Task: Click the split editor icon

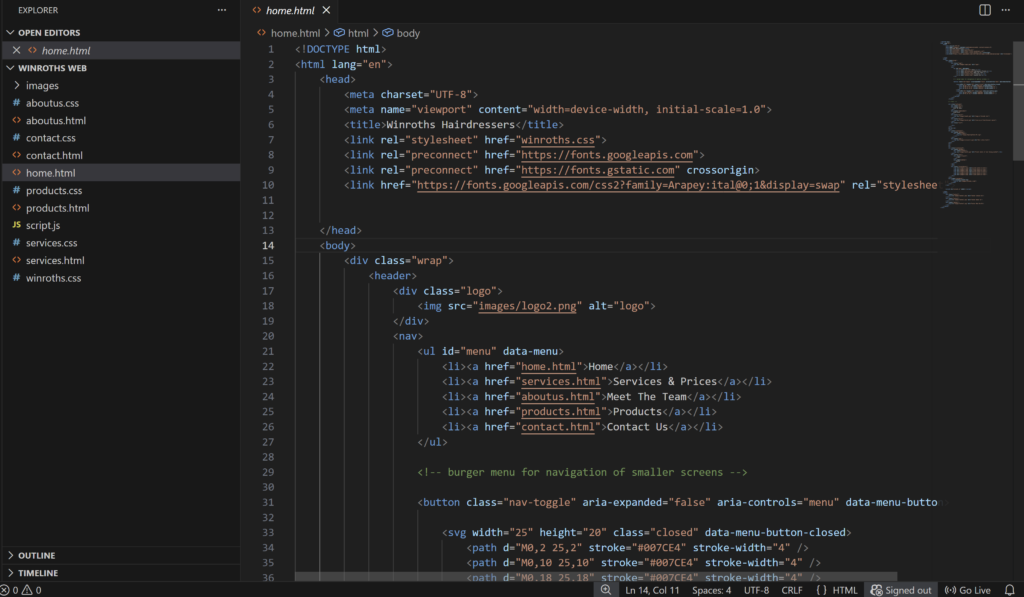Action: pyautogui.click(x=985, y=10)
